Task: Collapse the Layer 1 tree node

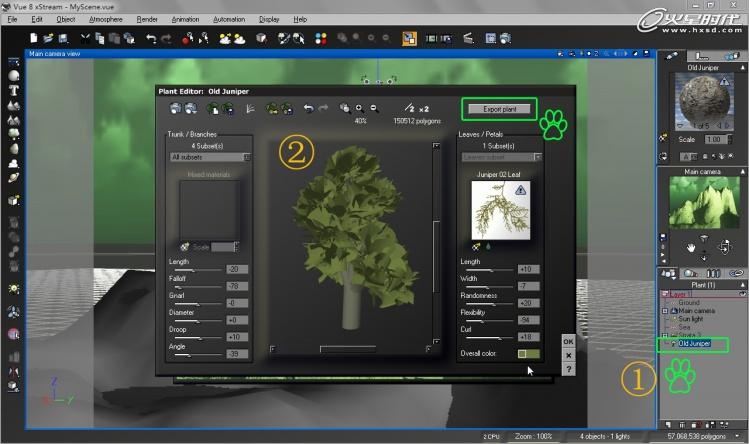Action: coord(664,294)
